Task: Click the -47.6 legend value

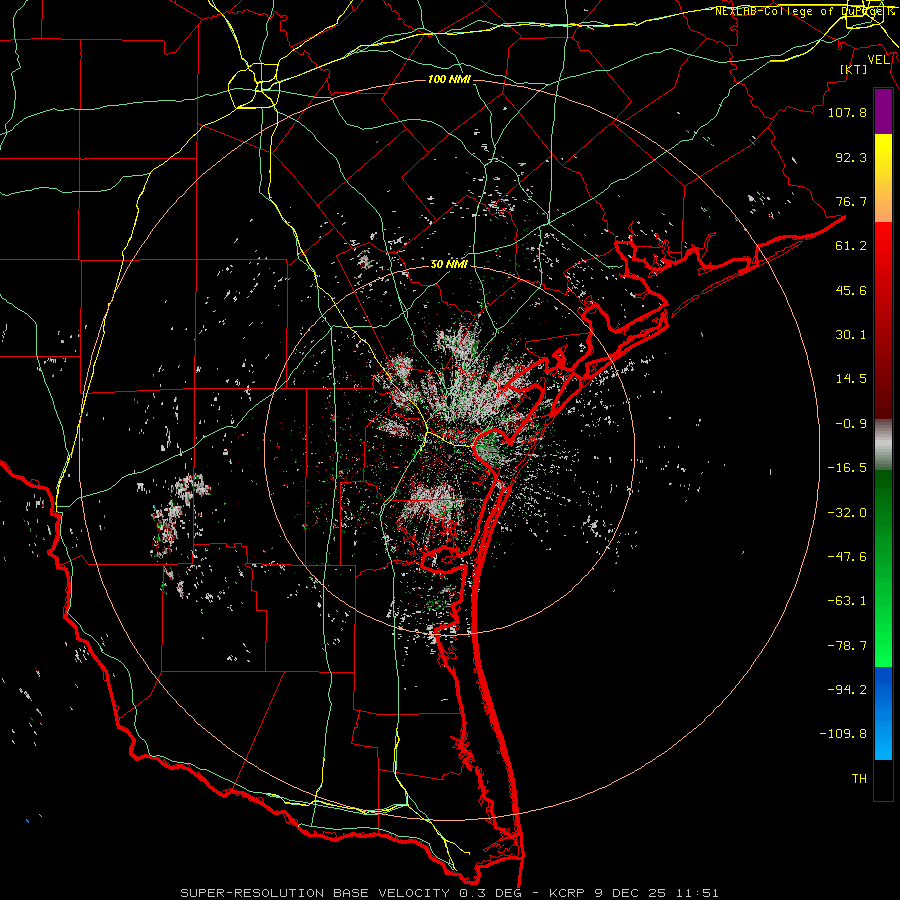Action: click(x=847, y=557)
